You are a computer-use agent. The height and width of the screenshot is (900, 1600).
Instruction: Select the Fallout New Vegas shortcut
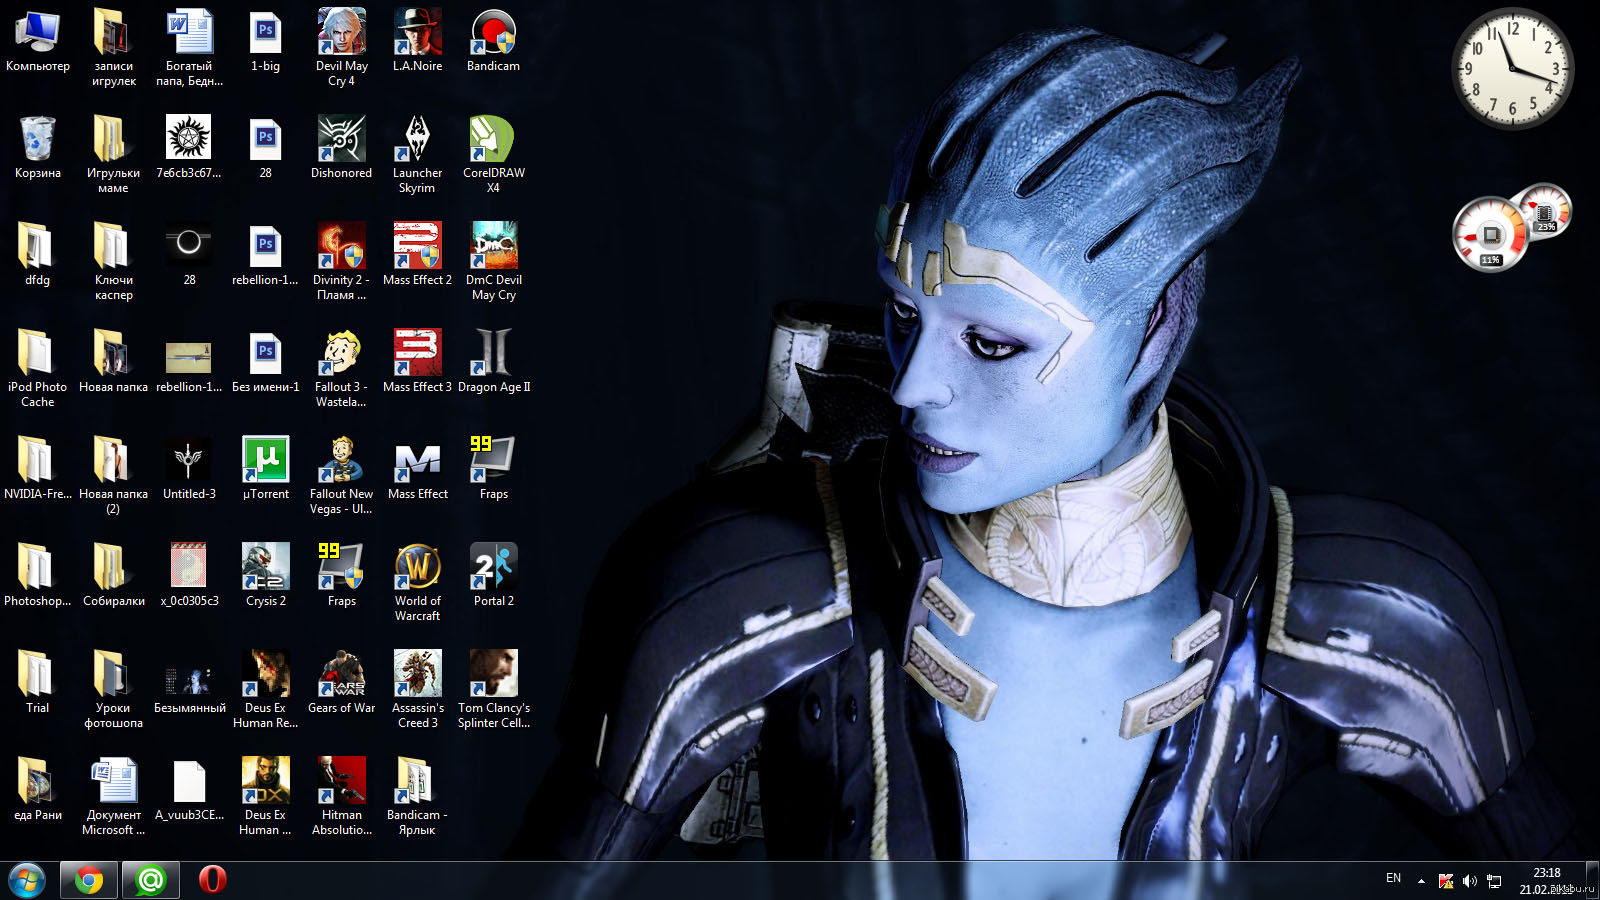coord(342,475)
